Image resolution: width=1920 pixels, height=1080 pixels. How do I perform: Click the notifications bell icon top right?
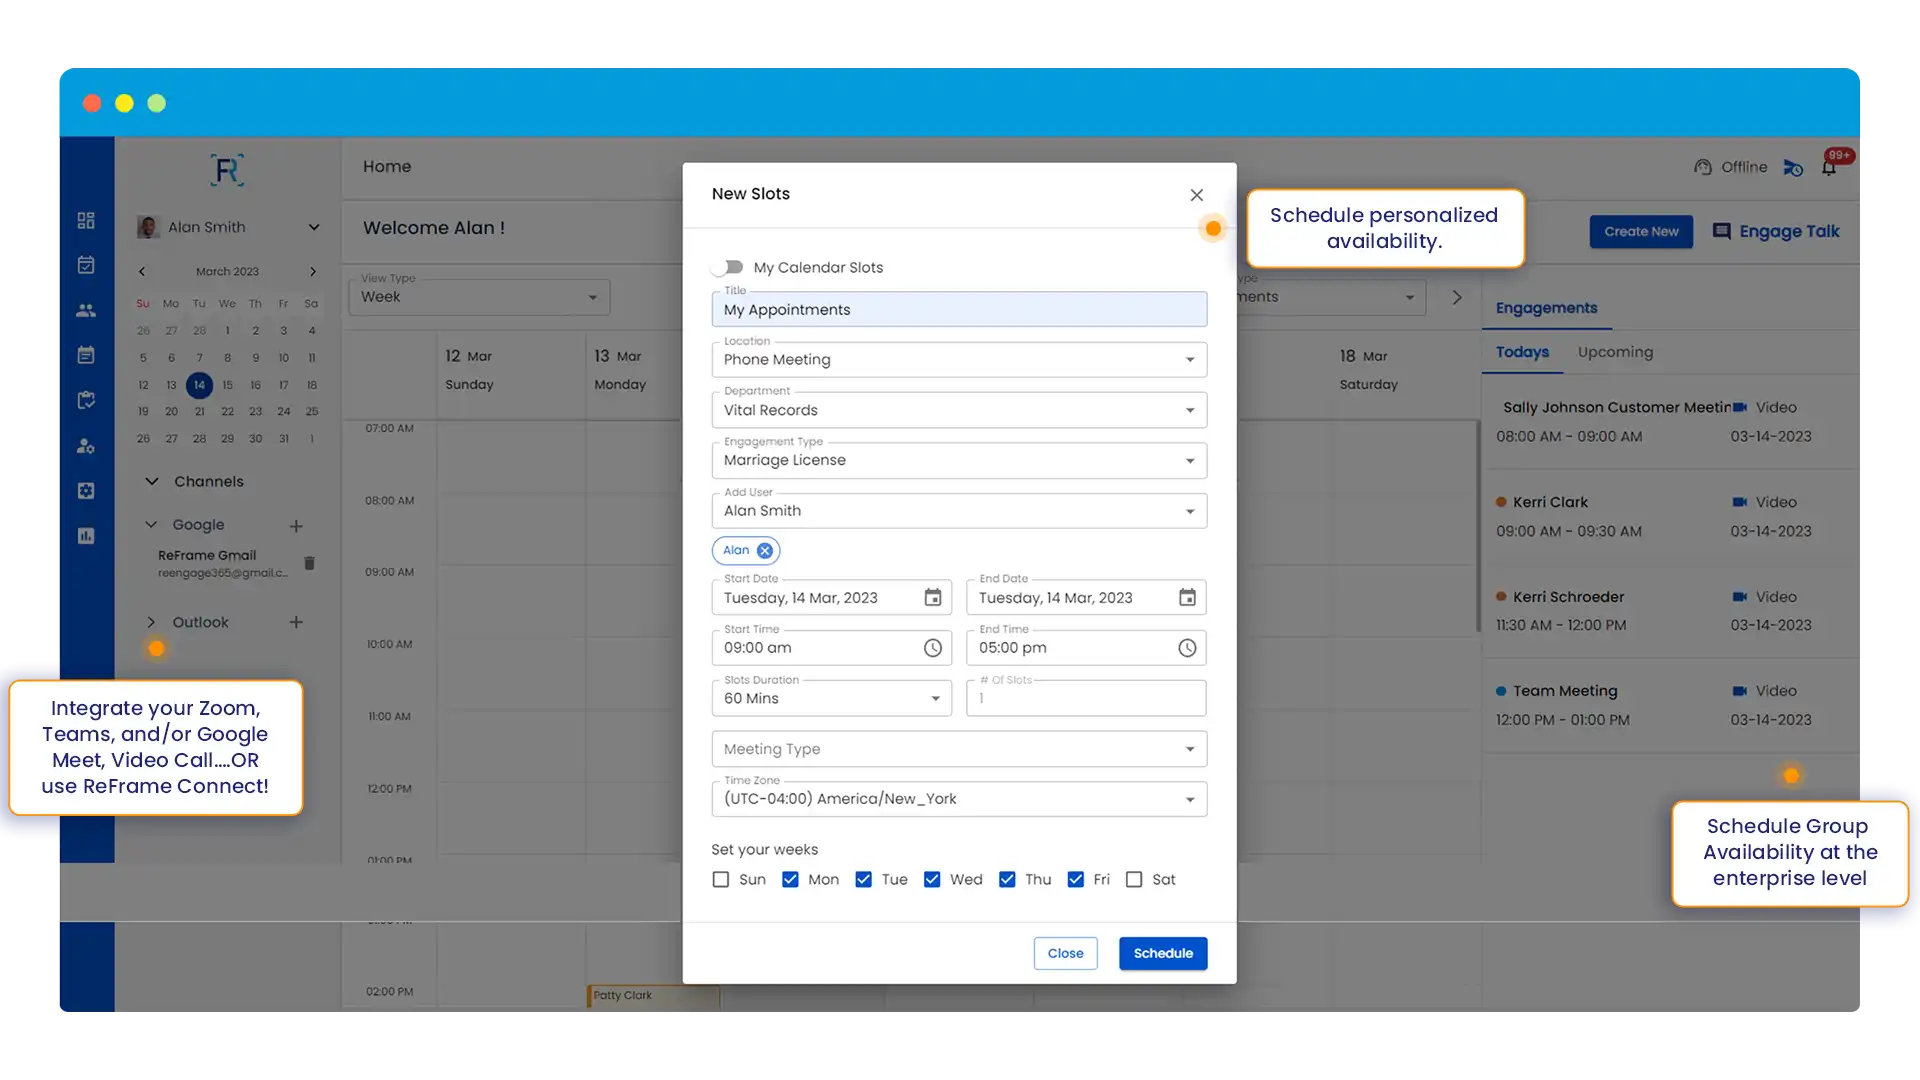coord(1830,166)
